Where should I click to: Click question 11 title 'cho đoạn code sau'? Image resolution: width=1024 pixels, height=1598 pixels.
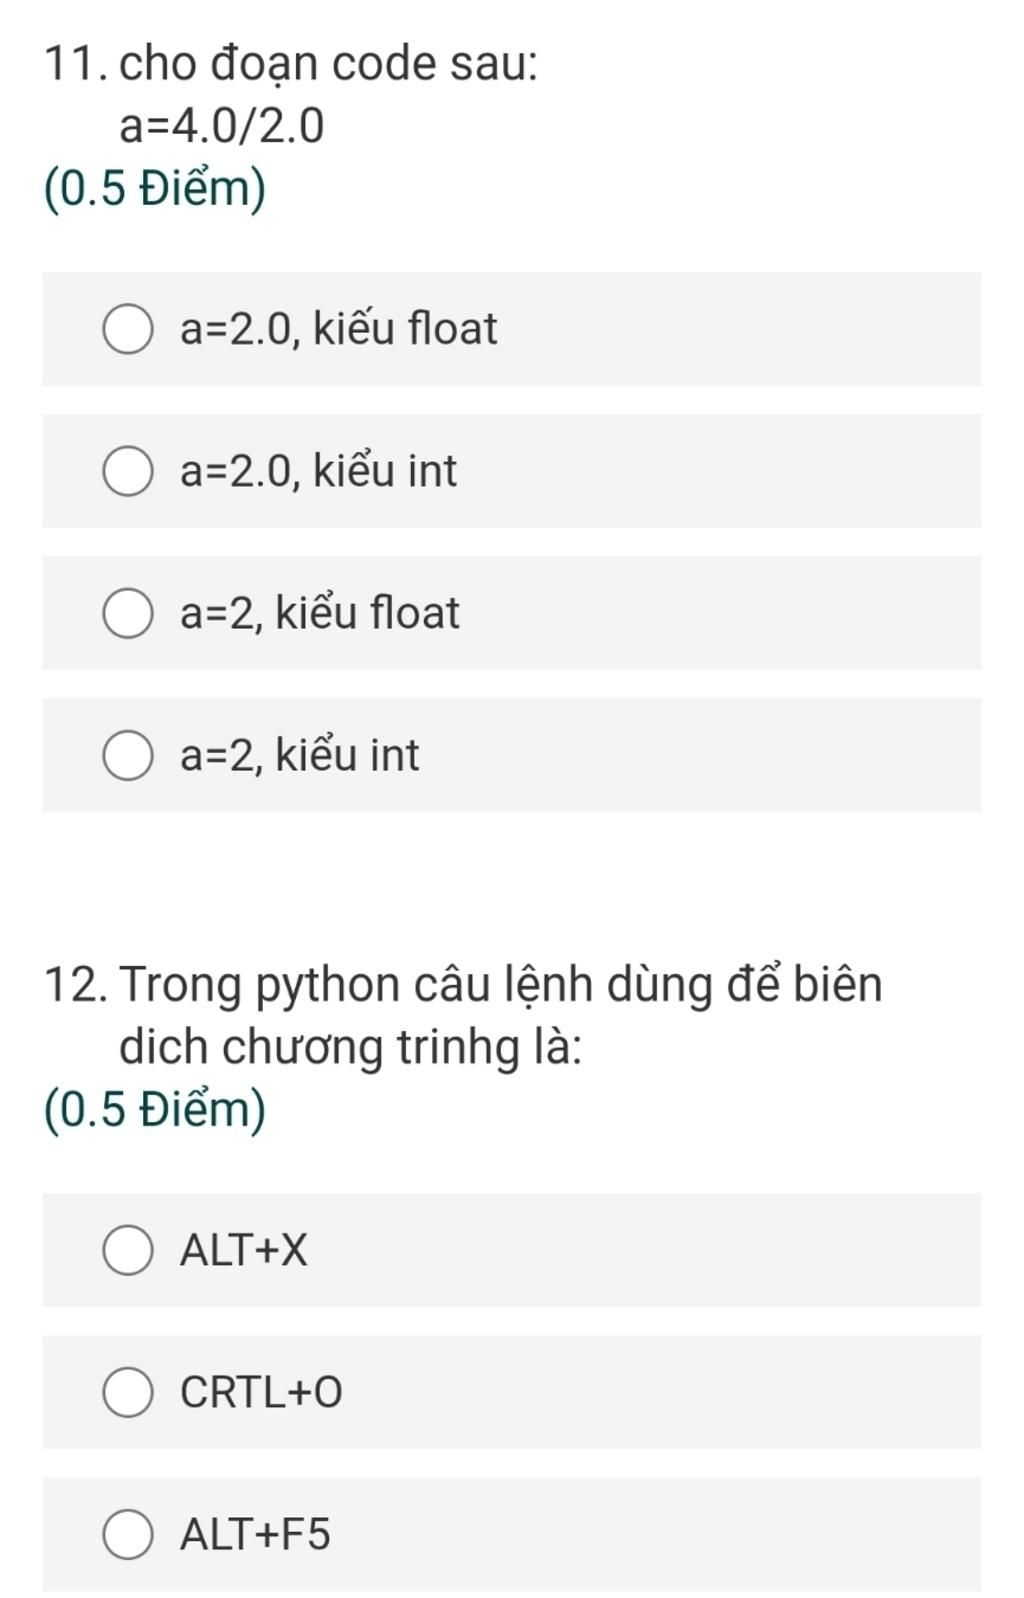click(x=328, y=64)
